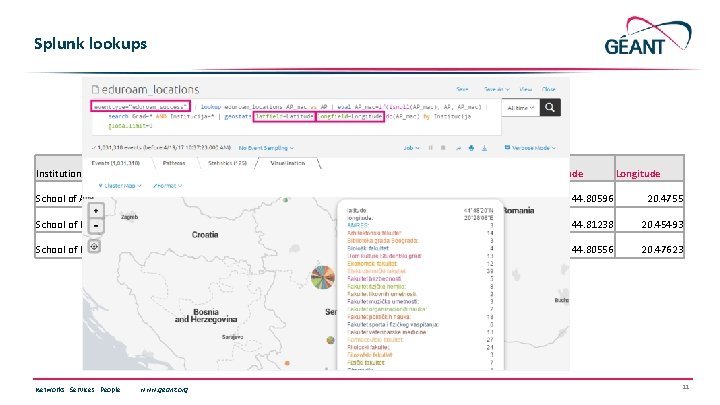Click the Bosnia and Herzegovina map label

point(206,315)
